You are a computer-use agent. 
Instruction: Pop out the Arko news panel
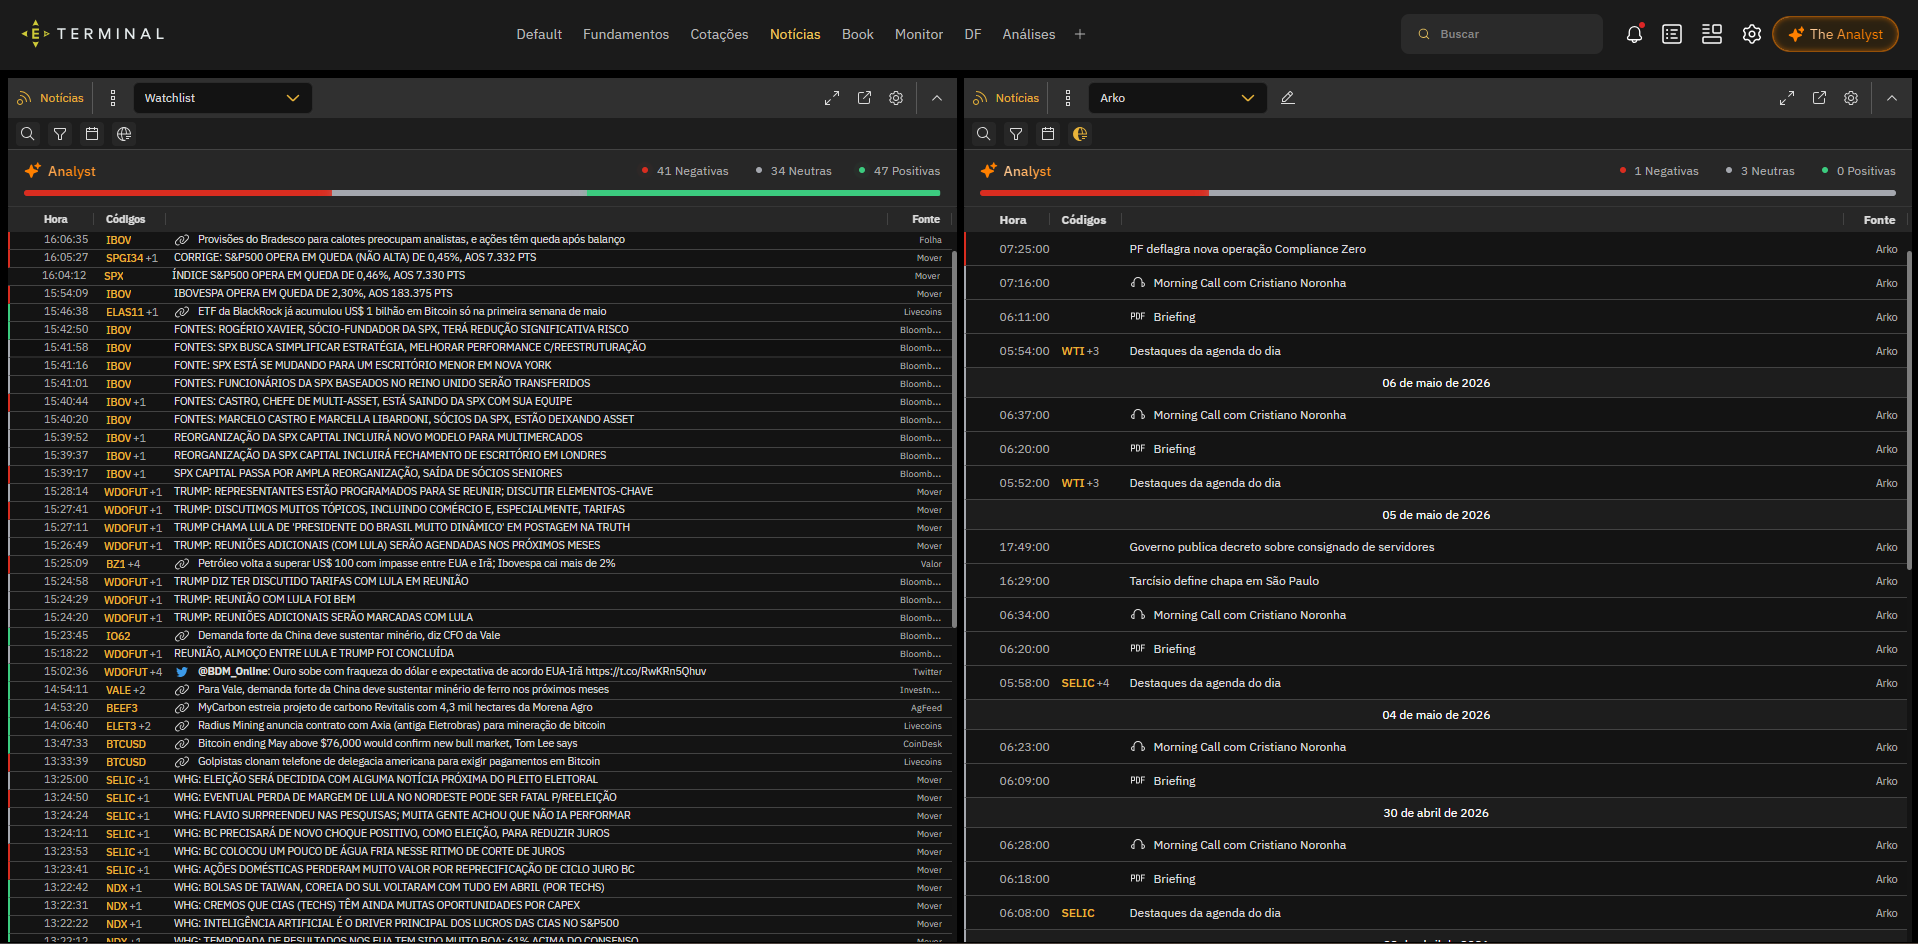coord(1819,98)
